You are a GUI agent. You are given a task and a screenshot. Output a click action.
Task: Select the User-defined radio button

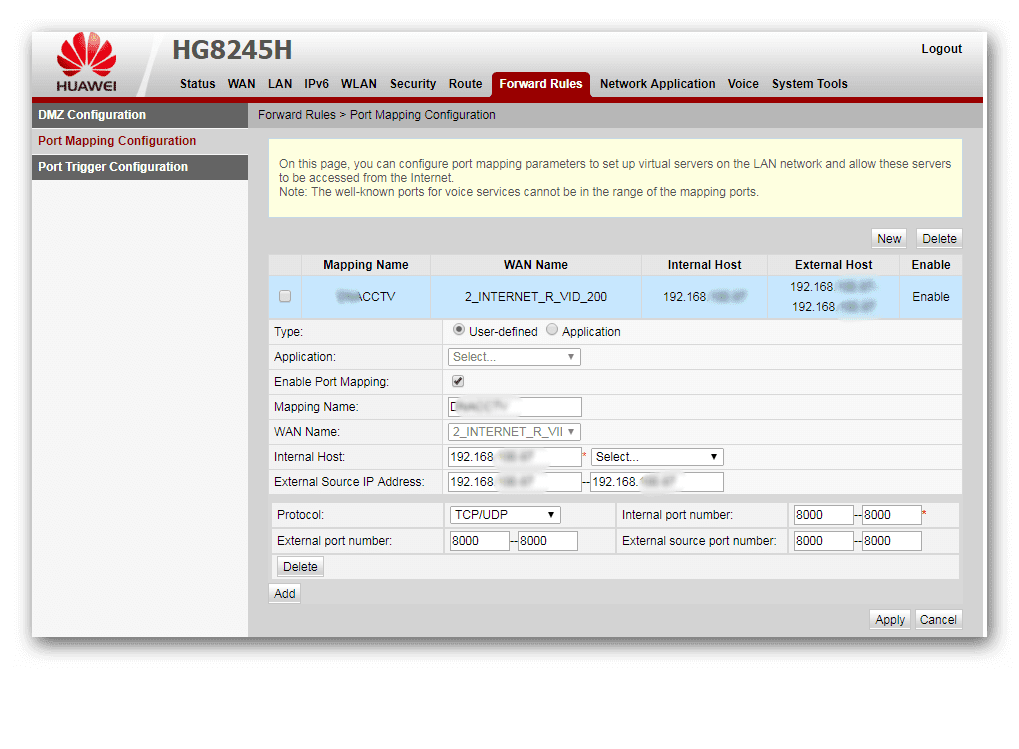[x=458, y=331]
